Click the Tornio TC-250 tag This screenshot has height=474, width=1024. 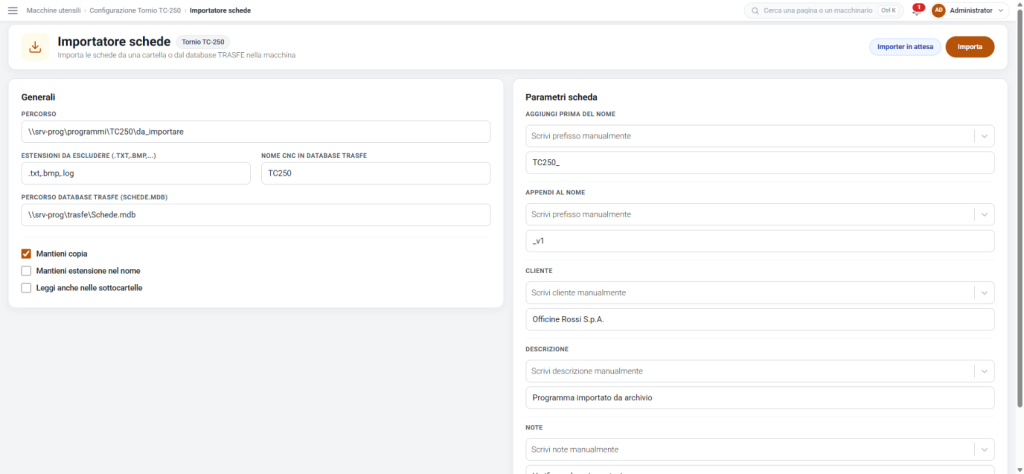pos(203,42)
